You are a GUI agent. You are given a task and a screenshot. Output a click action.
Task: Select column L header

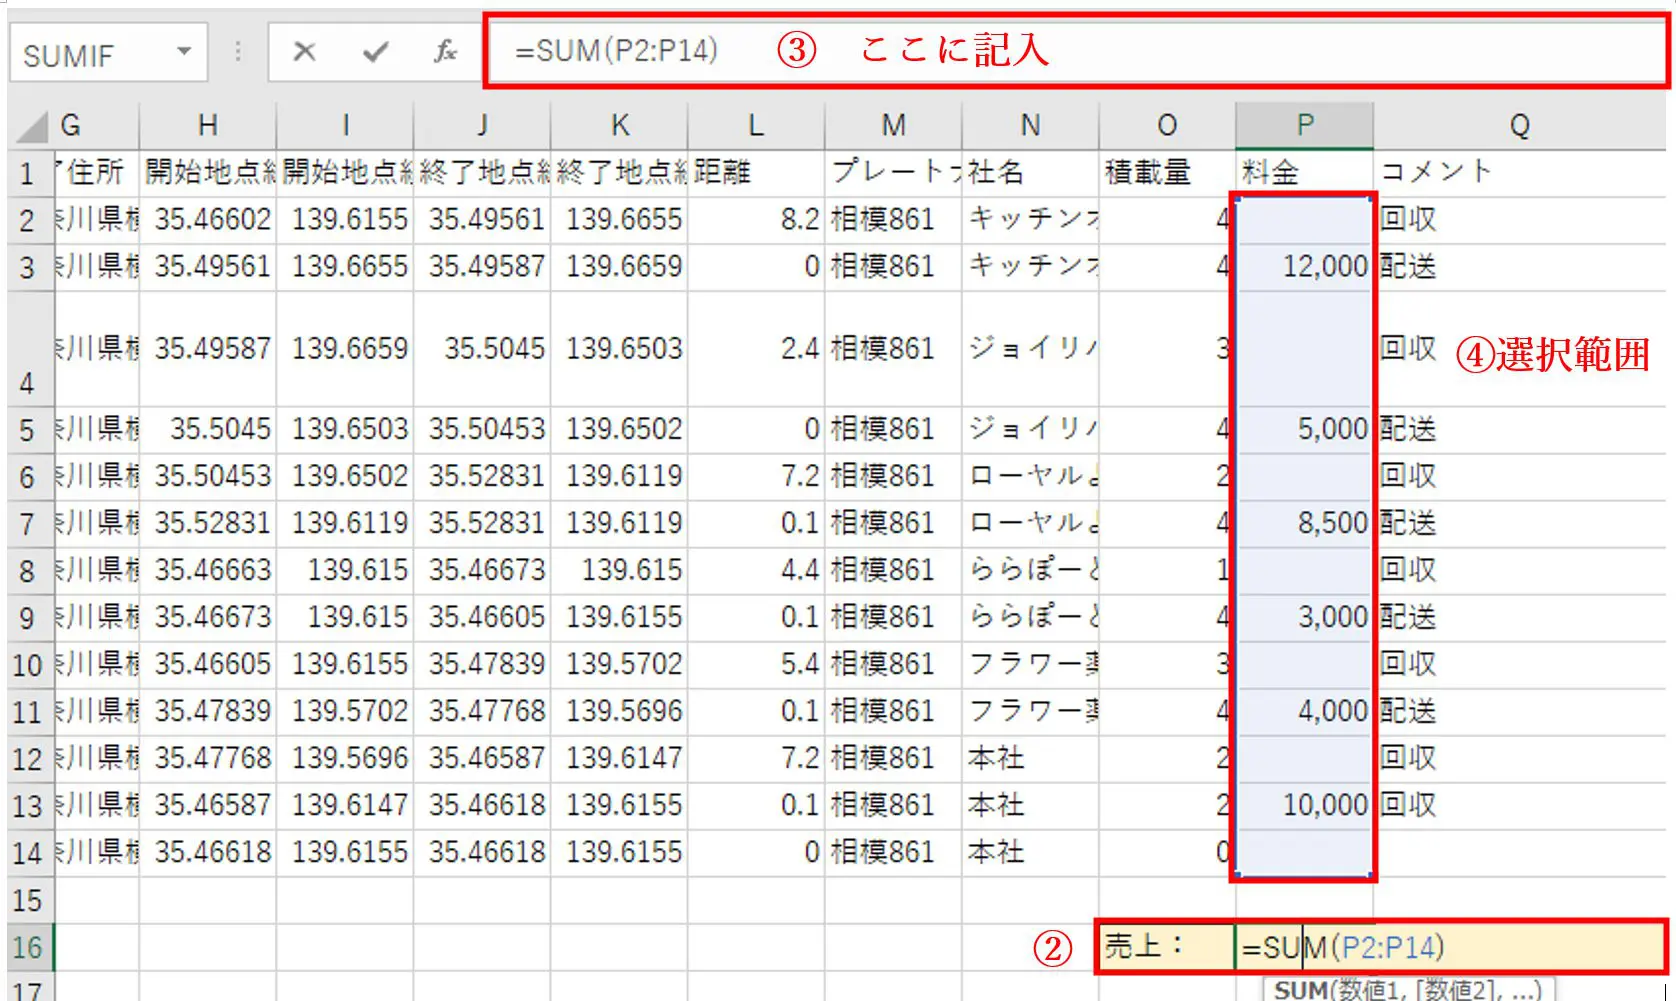pyautogui.click(x=756, y=125)
